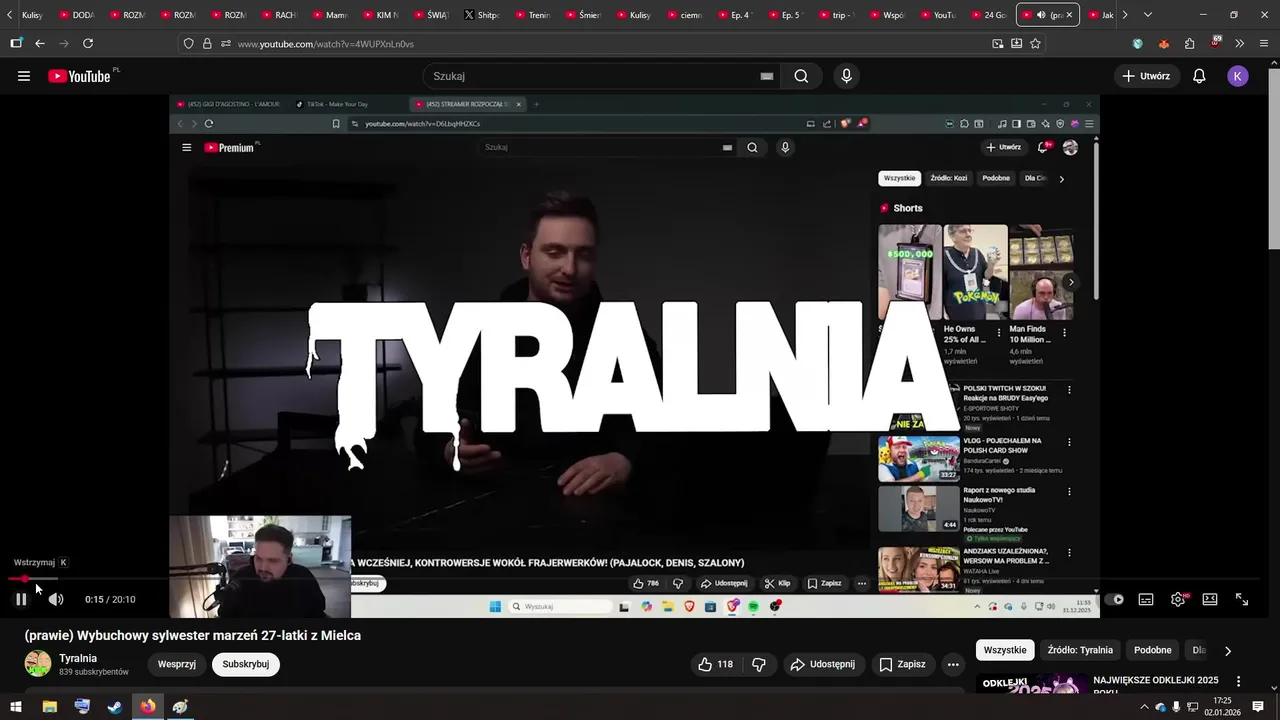Image resolution: width=1280 pixels, height=720 pixels.
Task: Share the video with Udostępnij
Action: 823,664
